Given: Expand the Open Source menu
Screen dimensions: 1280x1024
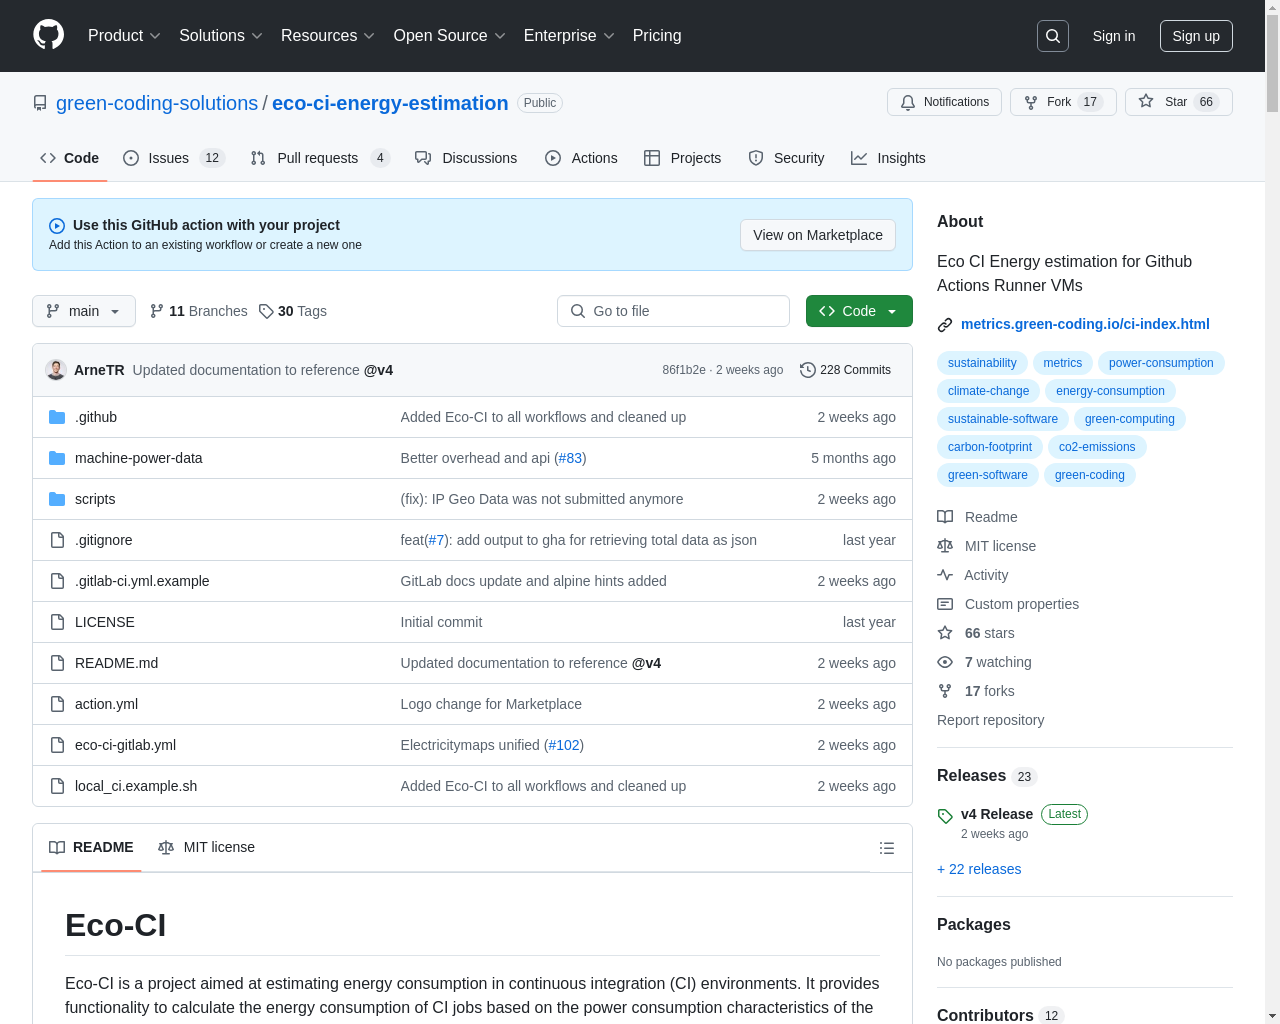Looking at the screenshot, I should 450,36.
